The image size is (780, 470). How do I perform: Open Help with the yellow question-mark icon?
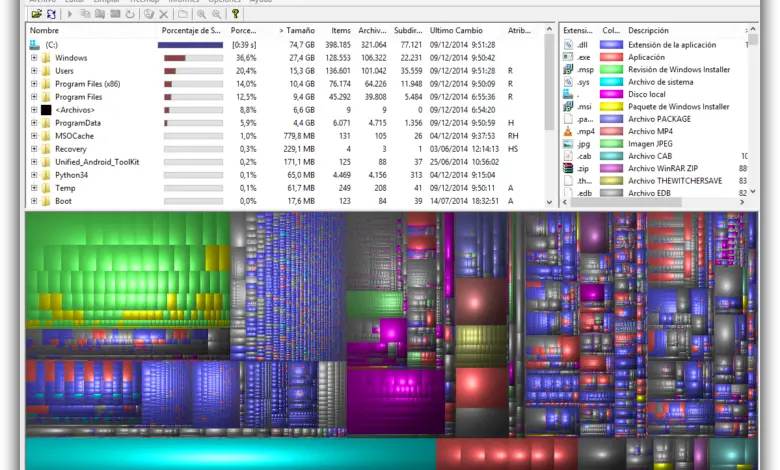click(235, 14)
